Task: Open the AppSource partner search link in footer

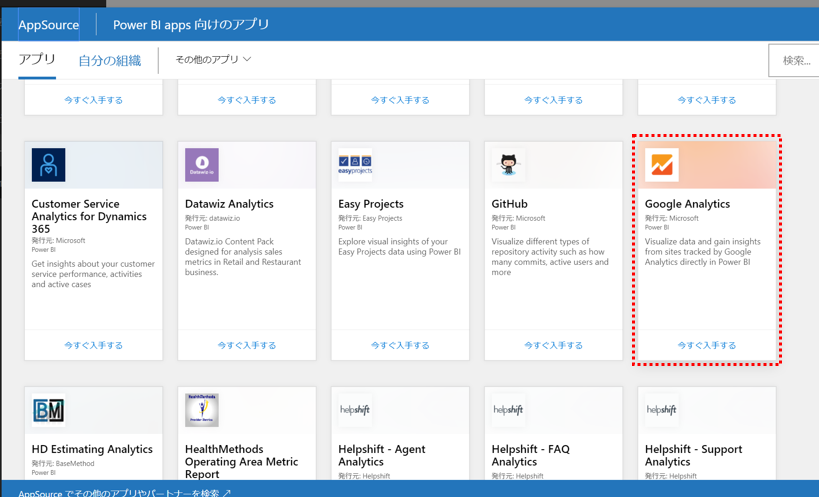Action: (x=124, y=493)
